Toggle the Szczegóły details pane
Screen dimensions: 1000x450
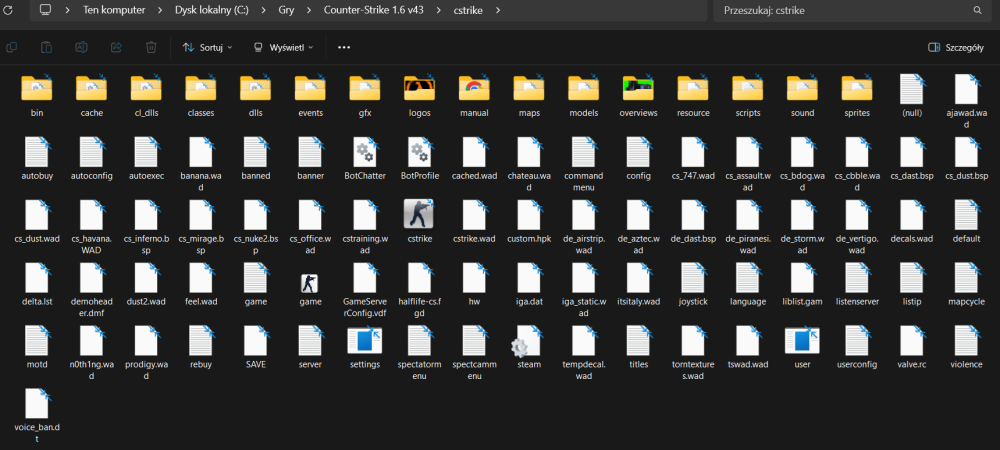coord(955,47)
